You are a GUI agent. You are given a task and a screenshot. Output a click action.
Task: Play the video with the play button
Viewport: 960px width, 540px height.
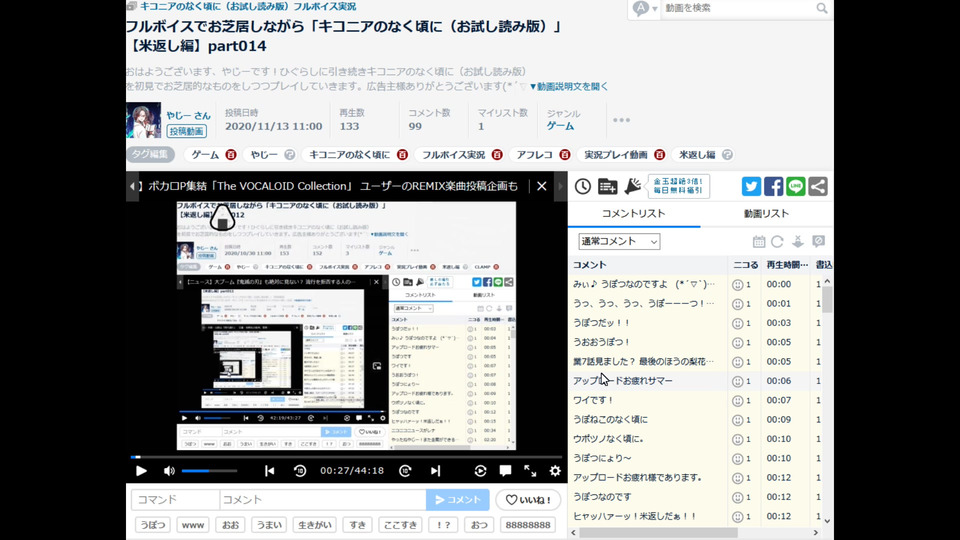[x=141, y=471]
